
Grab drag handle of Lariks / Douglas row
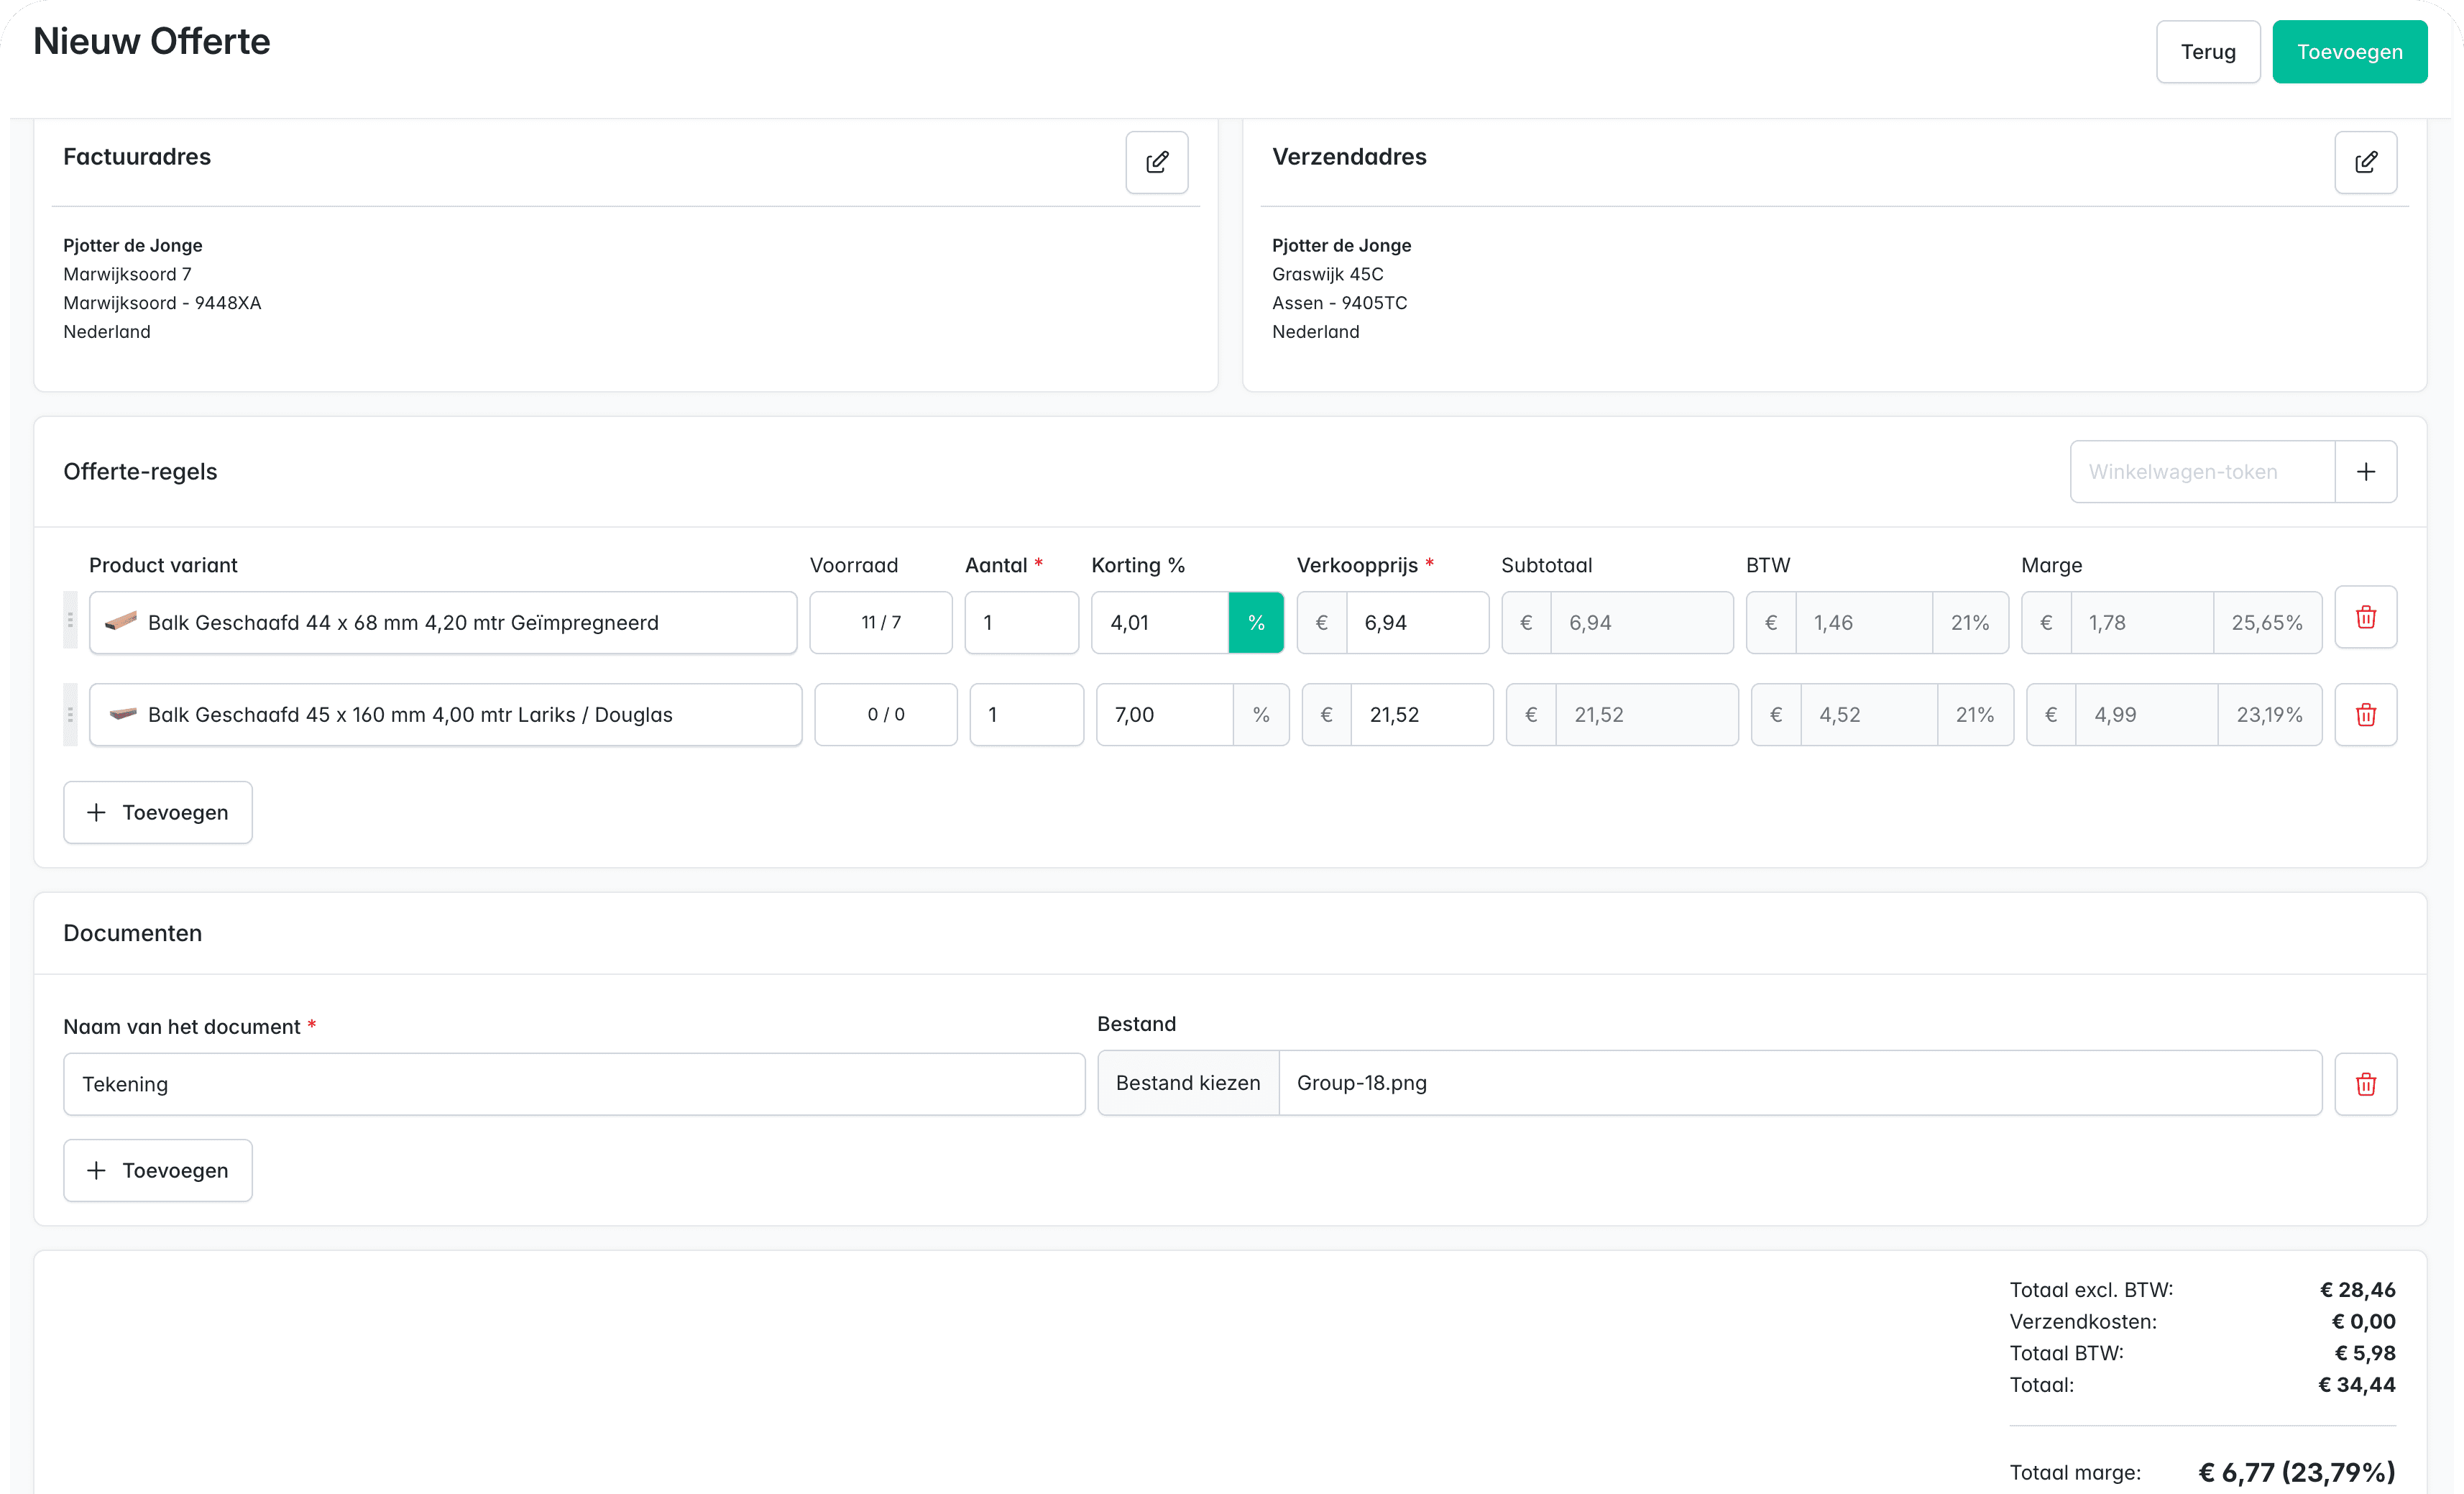click(x=70, y=715)
